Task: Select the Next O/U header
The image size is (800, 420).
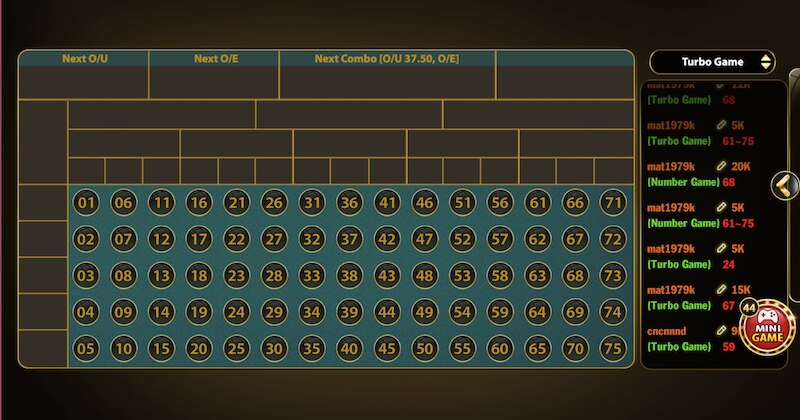Action: pyautogui.click(x=84, y=58)
